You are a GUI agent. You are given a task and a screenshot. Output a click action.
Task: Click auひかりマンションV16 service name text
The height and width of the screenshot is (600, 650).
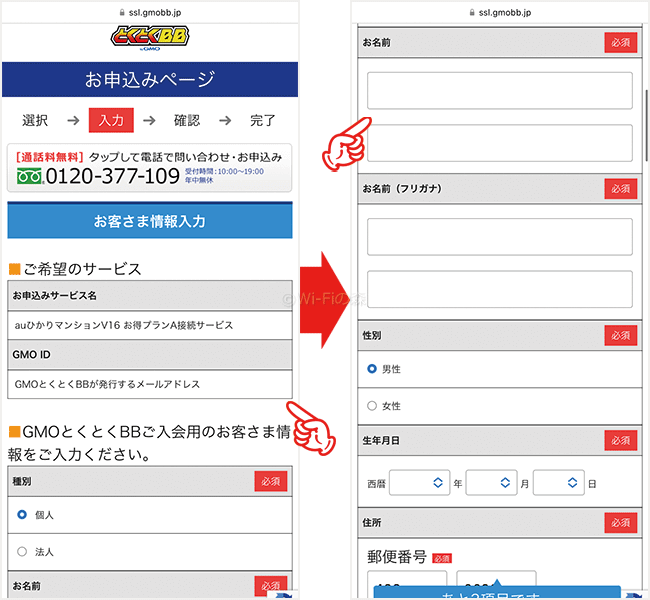pyautogui.click(x=124, y=326)
